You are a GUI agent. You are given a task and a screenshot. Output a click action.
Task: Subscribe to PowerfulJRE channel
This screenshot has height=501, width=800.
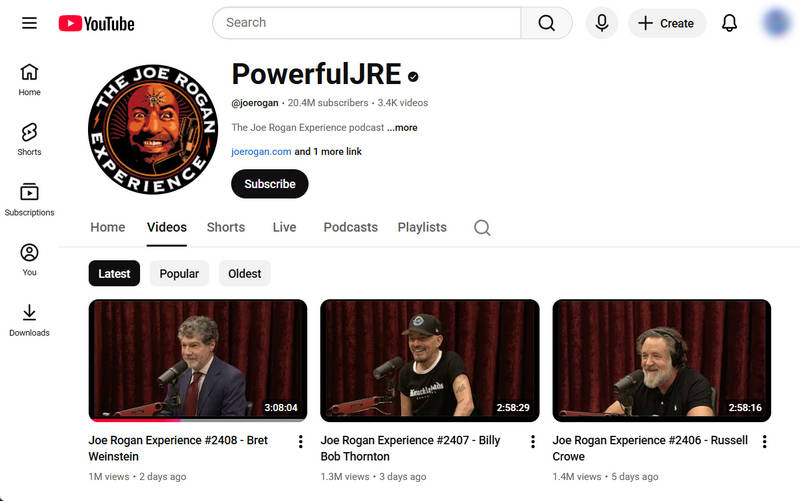269,184
